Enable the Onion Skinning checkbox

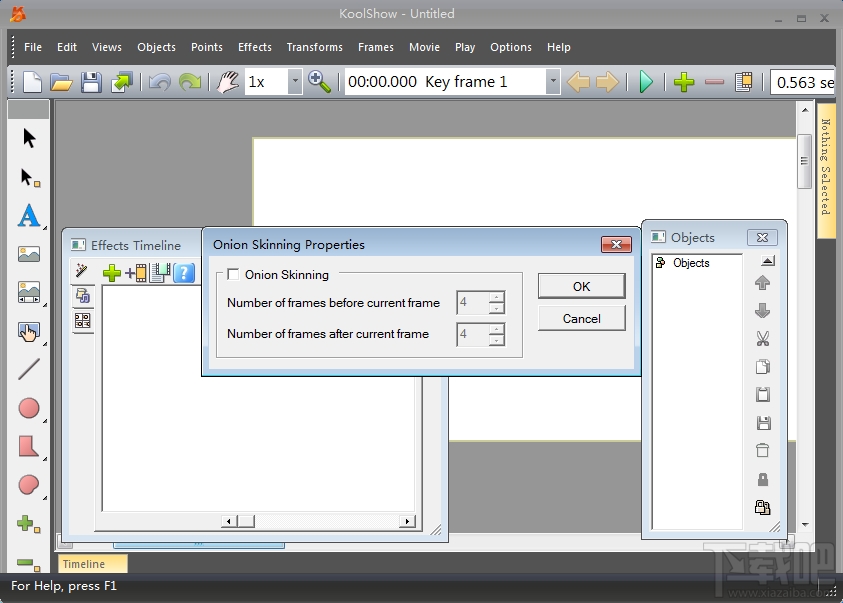pos(233,275)
